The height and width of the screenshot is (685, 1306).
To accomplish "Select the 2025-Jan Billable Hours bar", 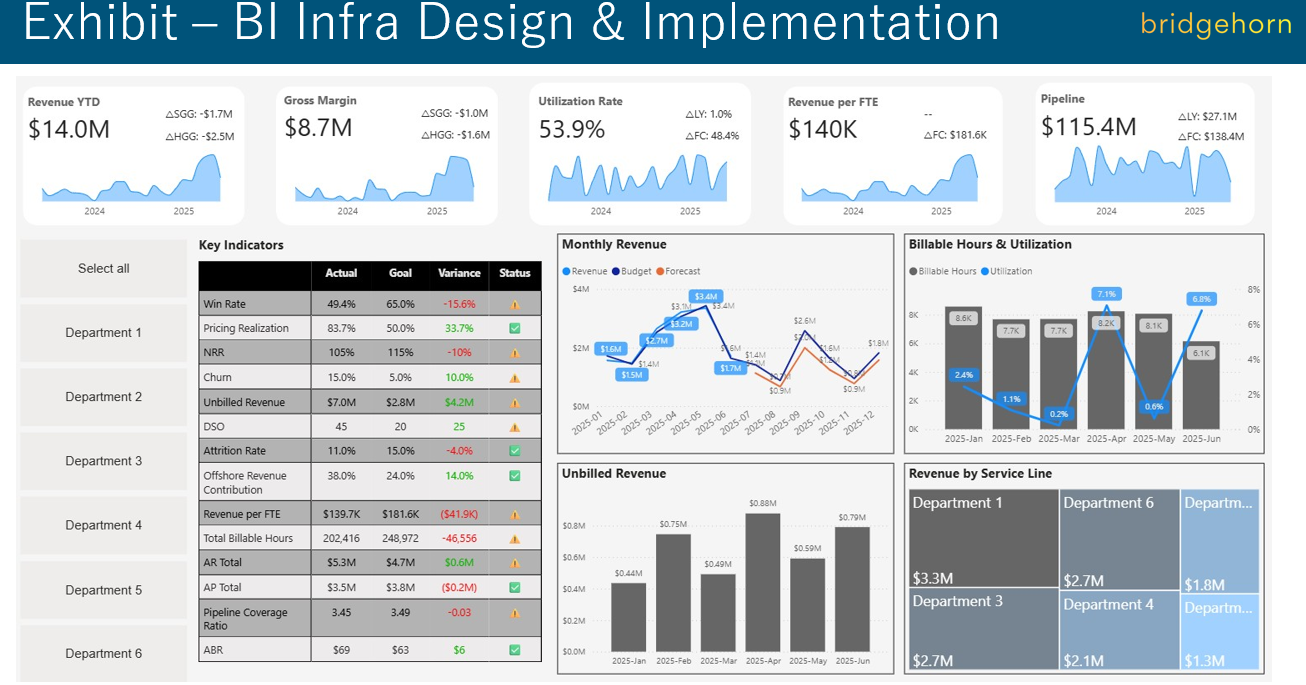I will pyautogui.click(x=963, y=368).
